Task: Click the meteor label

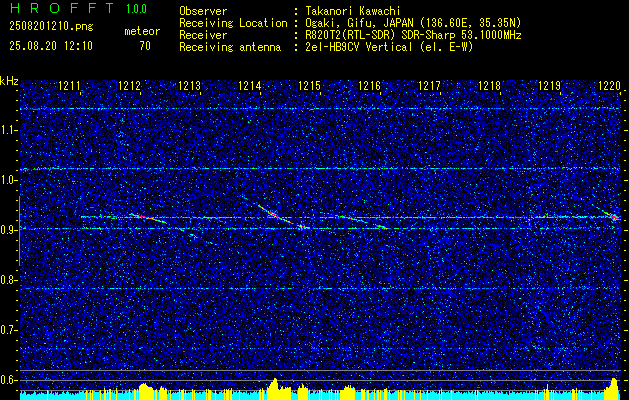Action: [142, 31]
